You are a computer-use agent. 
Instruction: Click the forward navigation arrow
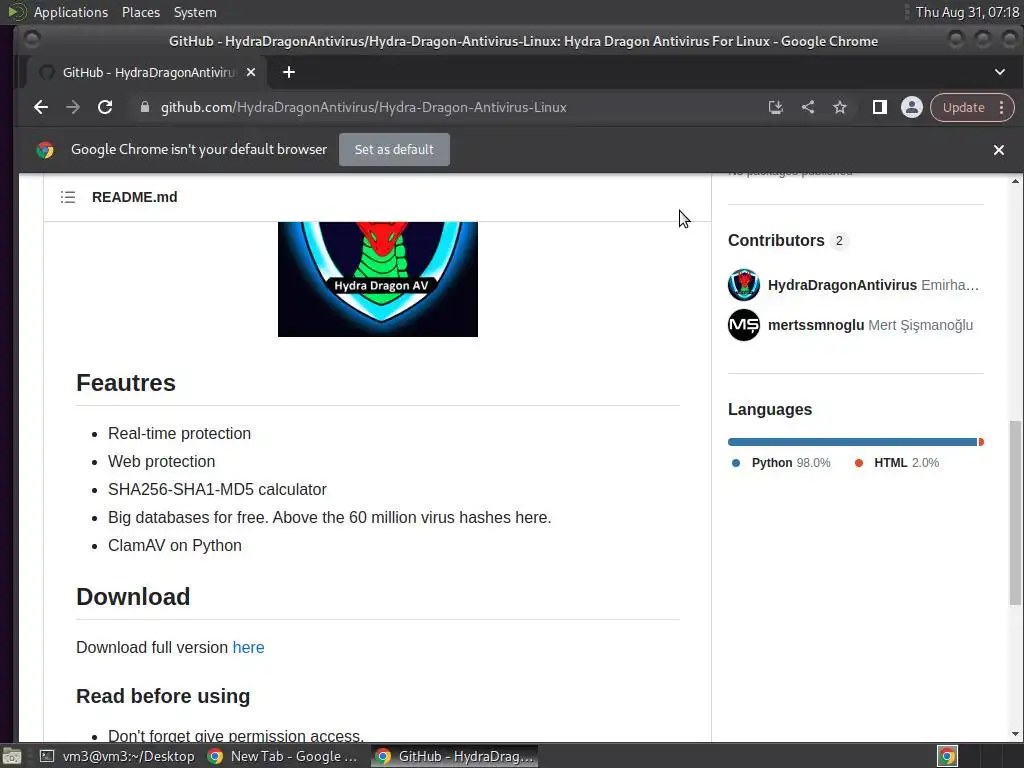[72, 107]
